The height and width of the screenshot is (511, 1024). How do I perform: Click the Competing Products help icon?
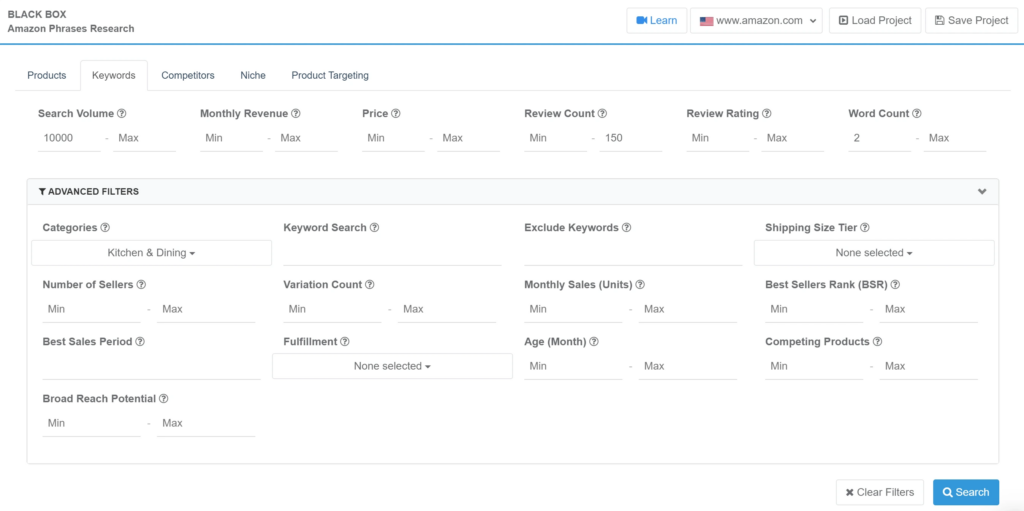(x=877, y=342)
